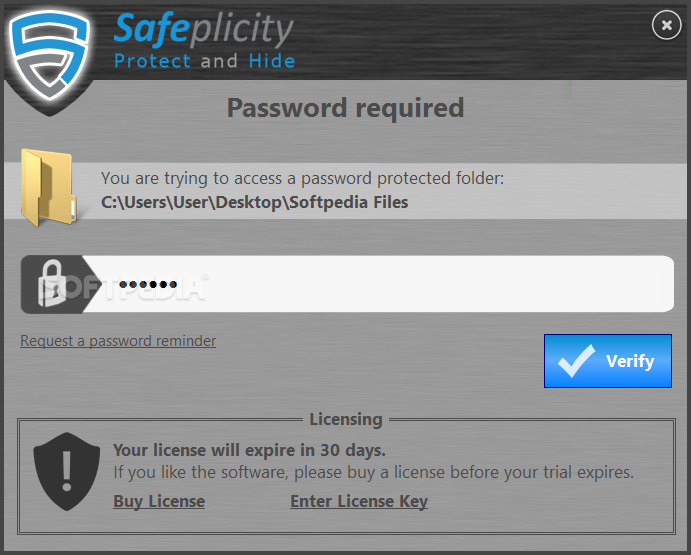The width and height of the screenshot is (691, 555).
Task: Click the checkmark icon on Verify
Action: click(575, 361)
